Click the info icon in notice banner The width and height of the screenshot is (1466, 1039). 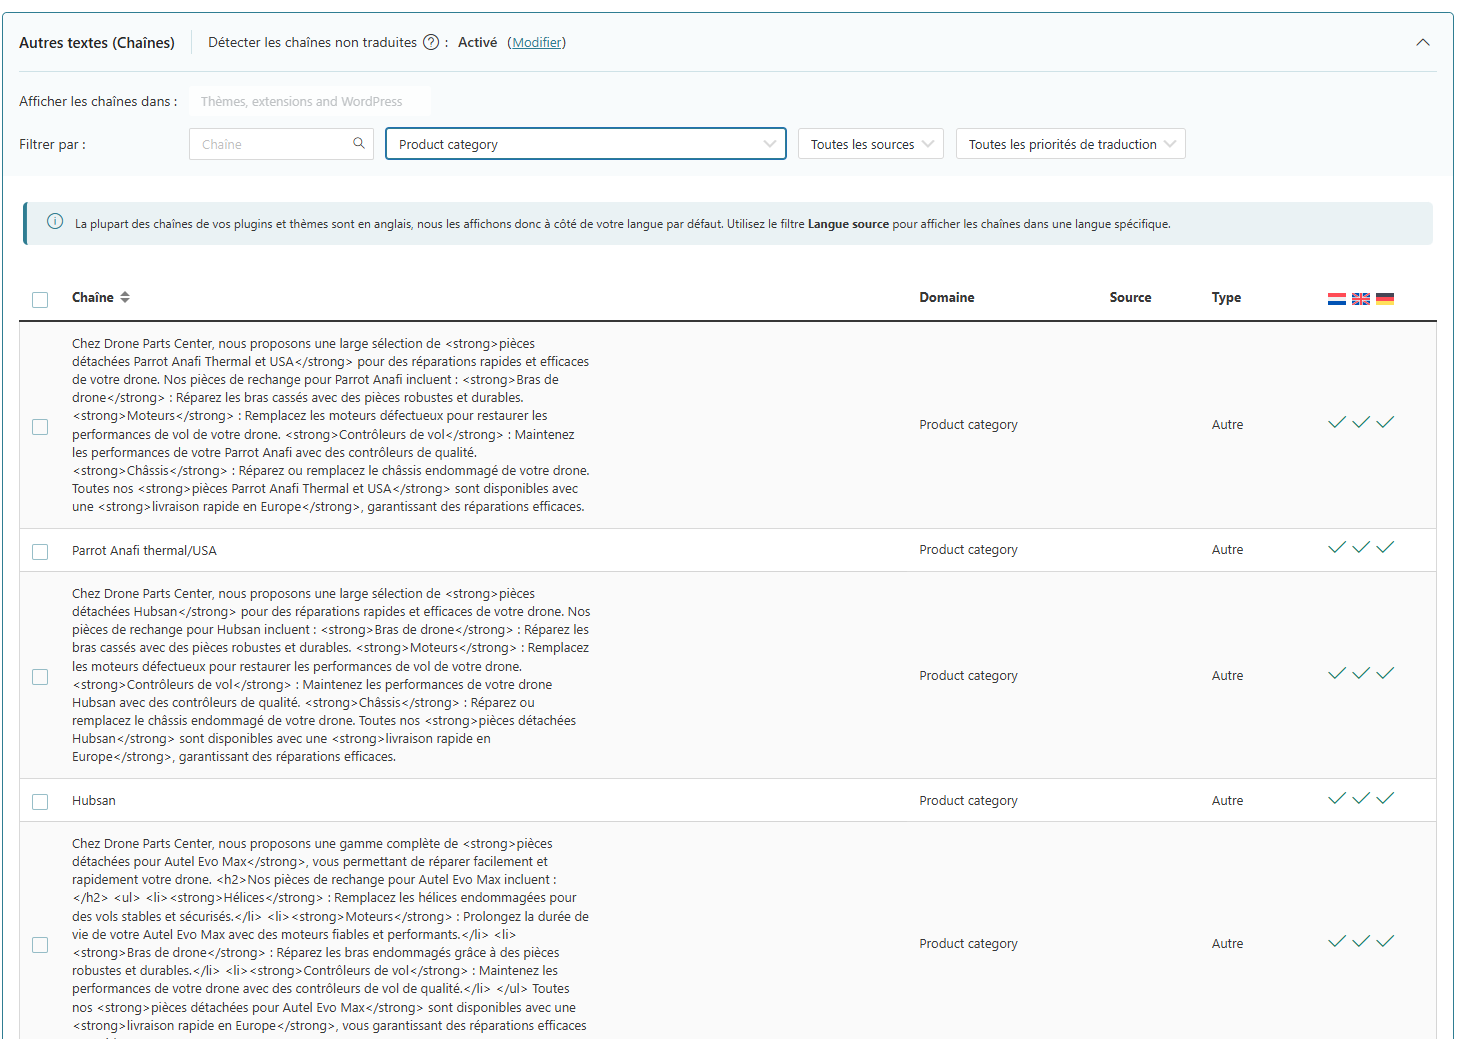[55, 222]
